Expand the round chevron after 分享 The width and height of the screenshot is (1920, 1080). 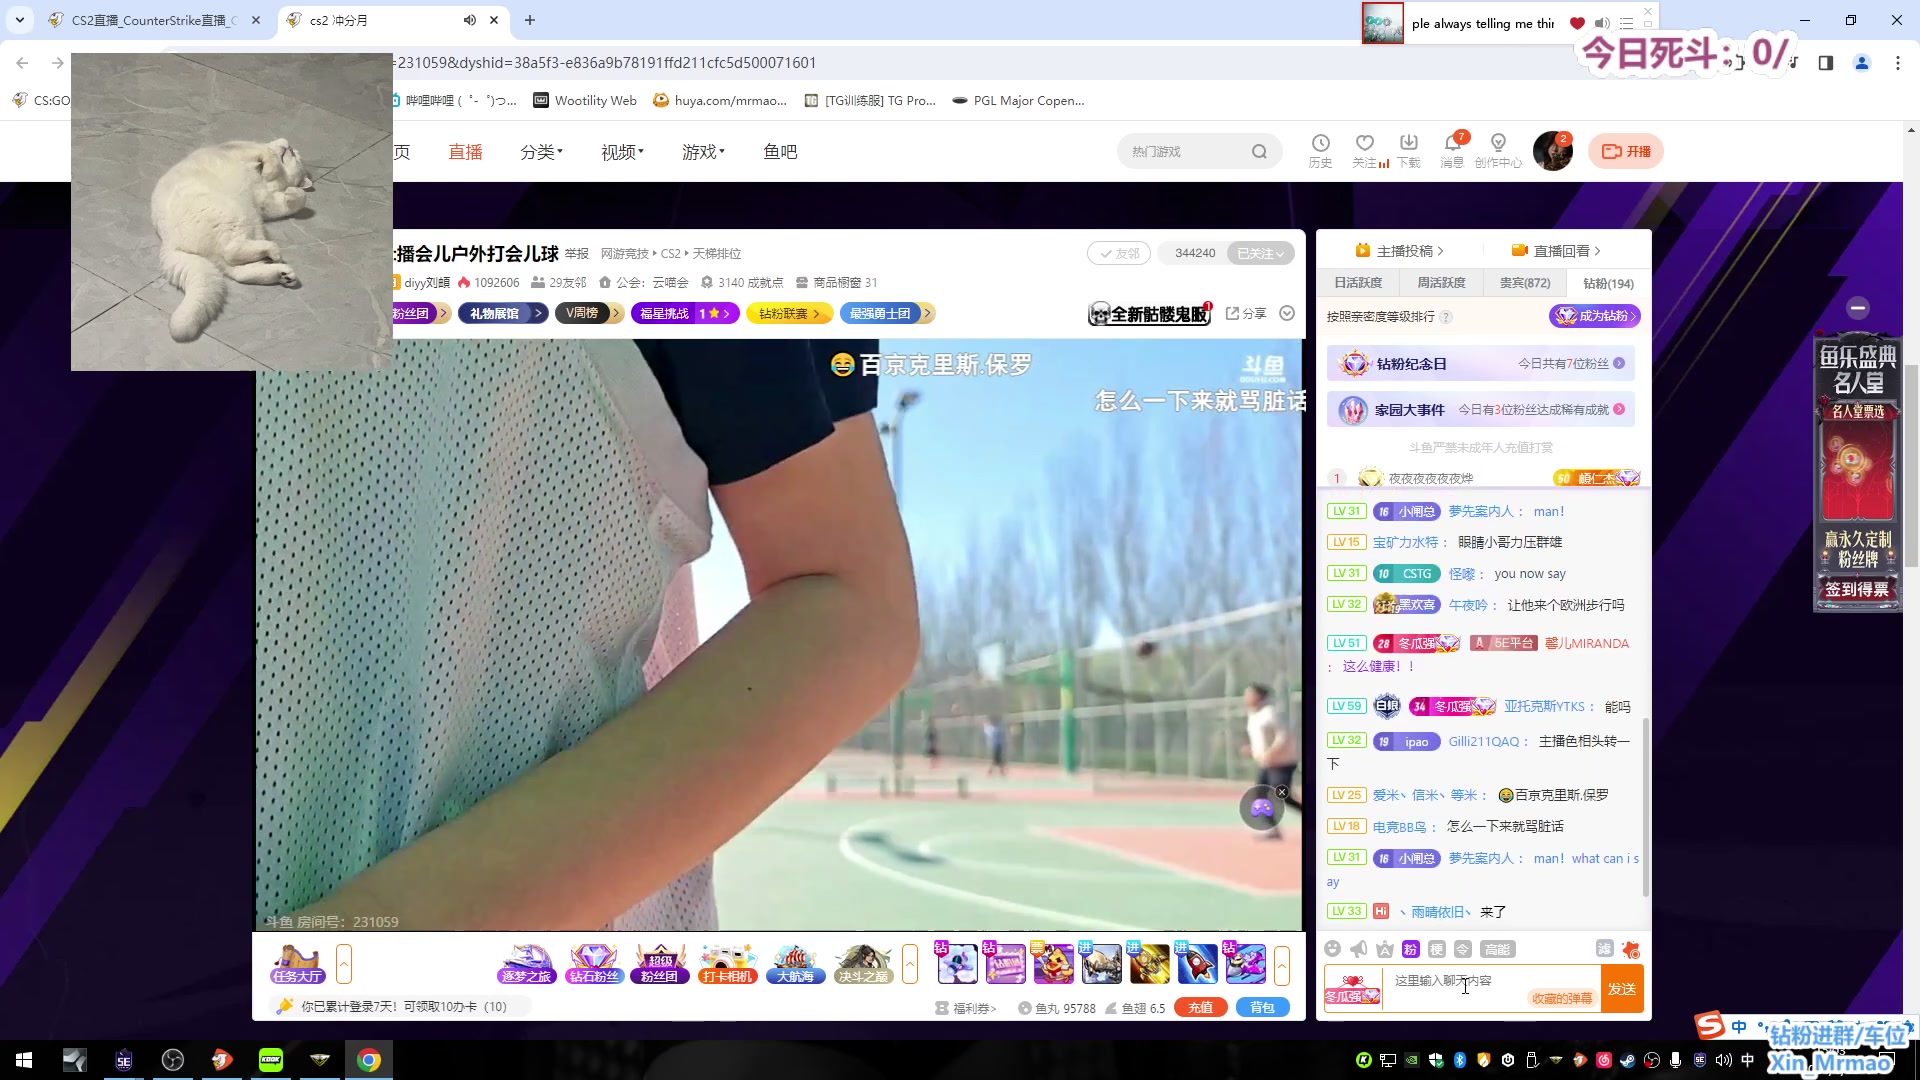pos(1287,314)
